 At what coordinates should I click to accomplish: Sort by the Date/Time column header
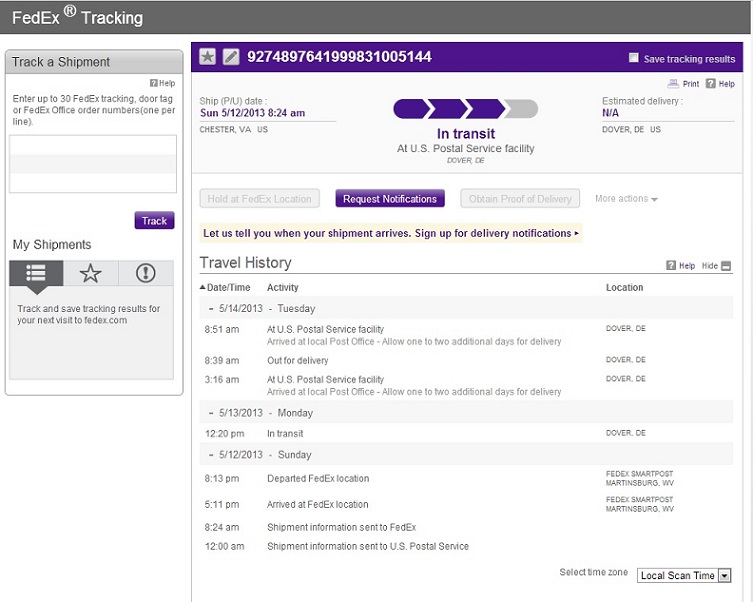pos(225,288)
